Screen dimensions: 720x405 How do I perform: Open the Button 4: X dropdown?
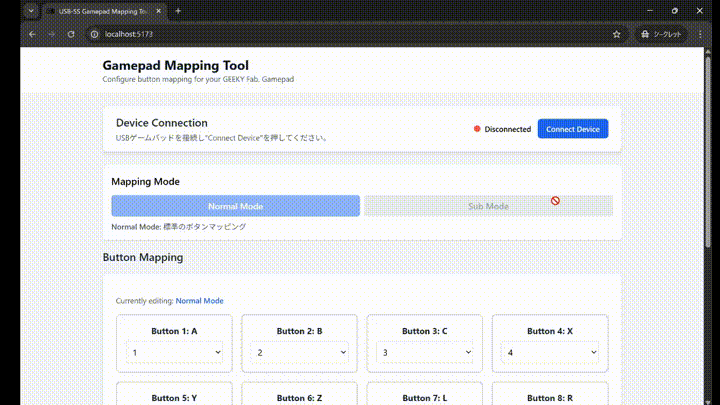550,353
